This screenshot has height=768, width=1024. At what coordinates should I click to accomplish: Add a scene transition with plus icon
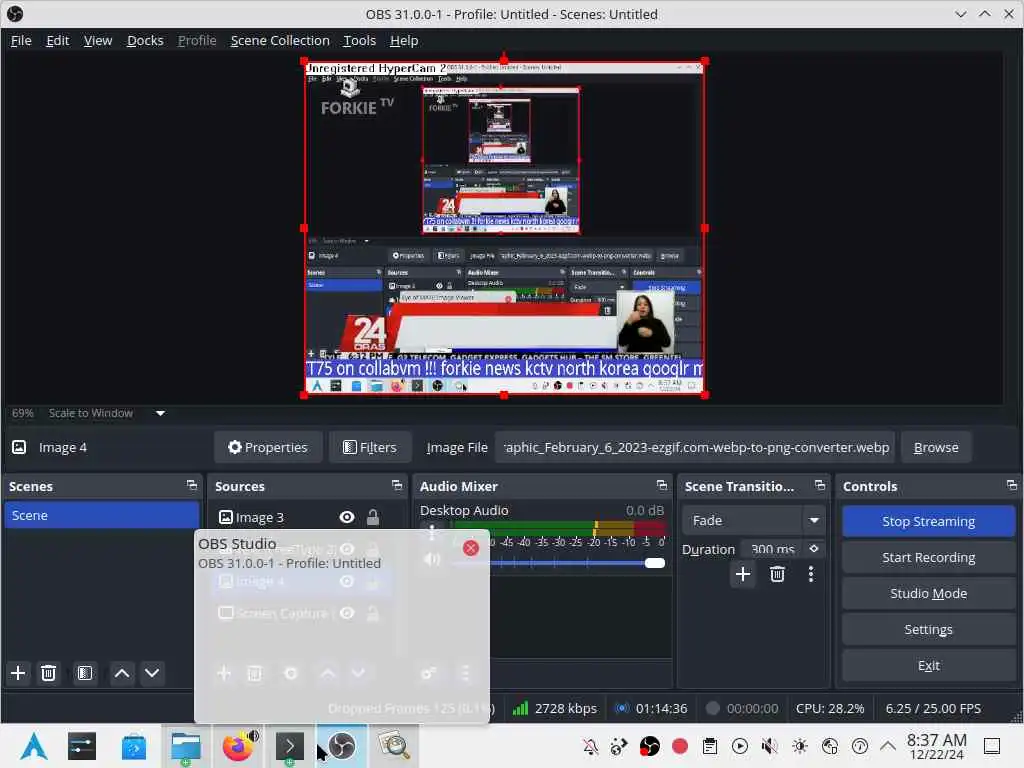pos(743,574)
